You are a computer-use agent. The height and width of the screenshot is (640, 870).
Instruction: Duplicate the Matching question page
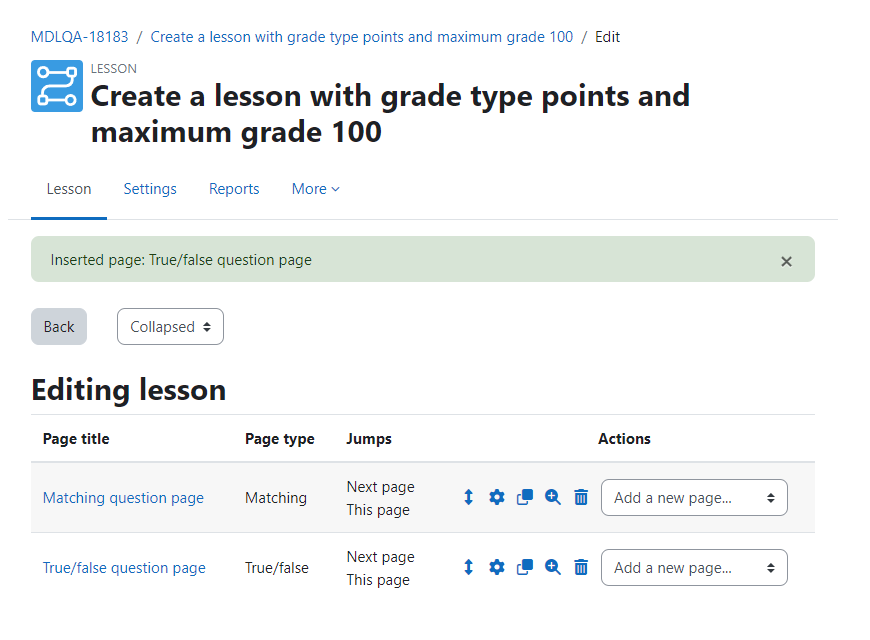coord(525,497)
